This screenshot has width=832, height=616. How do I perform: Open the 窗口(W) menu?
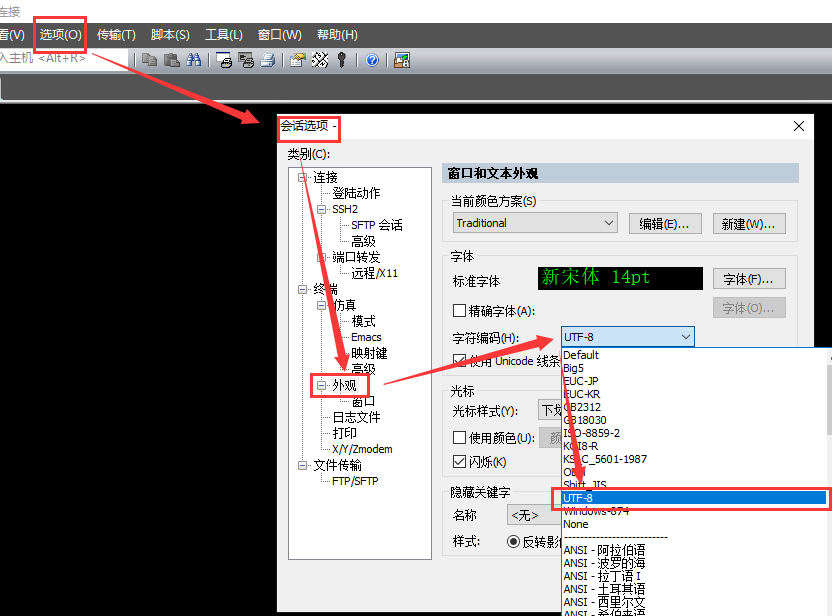tap(279, 35)
